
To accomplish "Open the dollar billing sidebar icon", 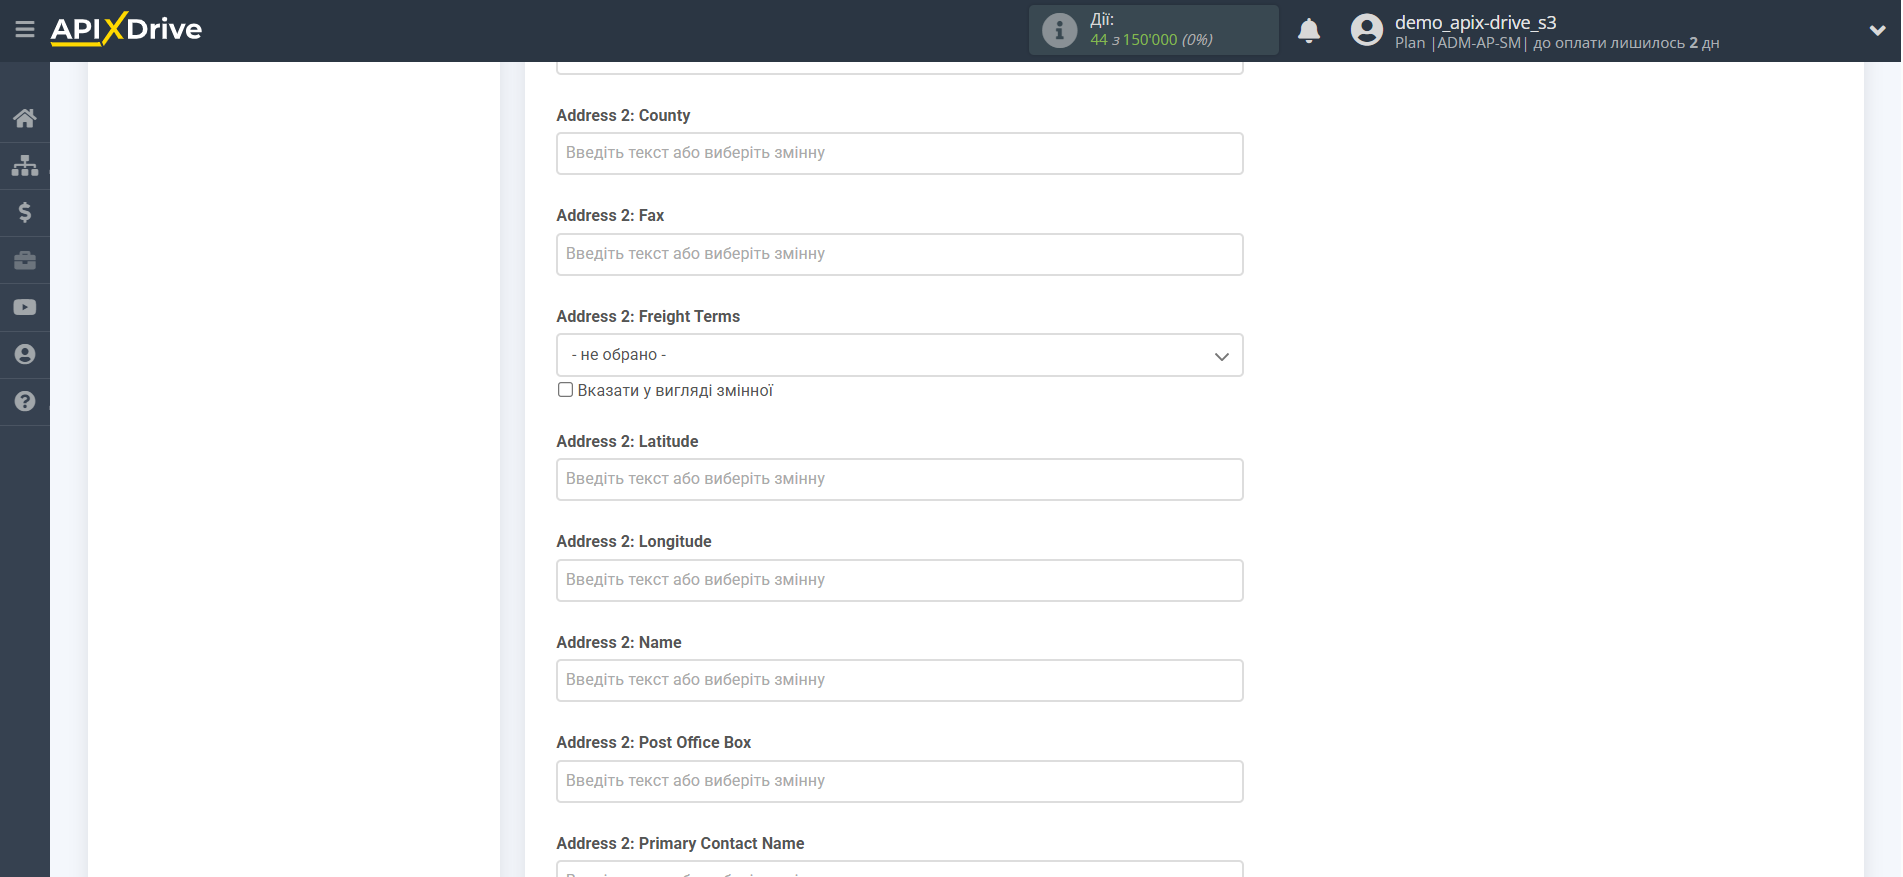I will click(25, 212).
